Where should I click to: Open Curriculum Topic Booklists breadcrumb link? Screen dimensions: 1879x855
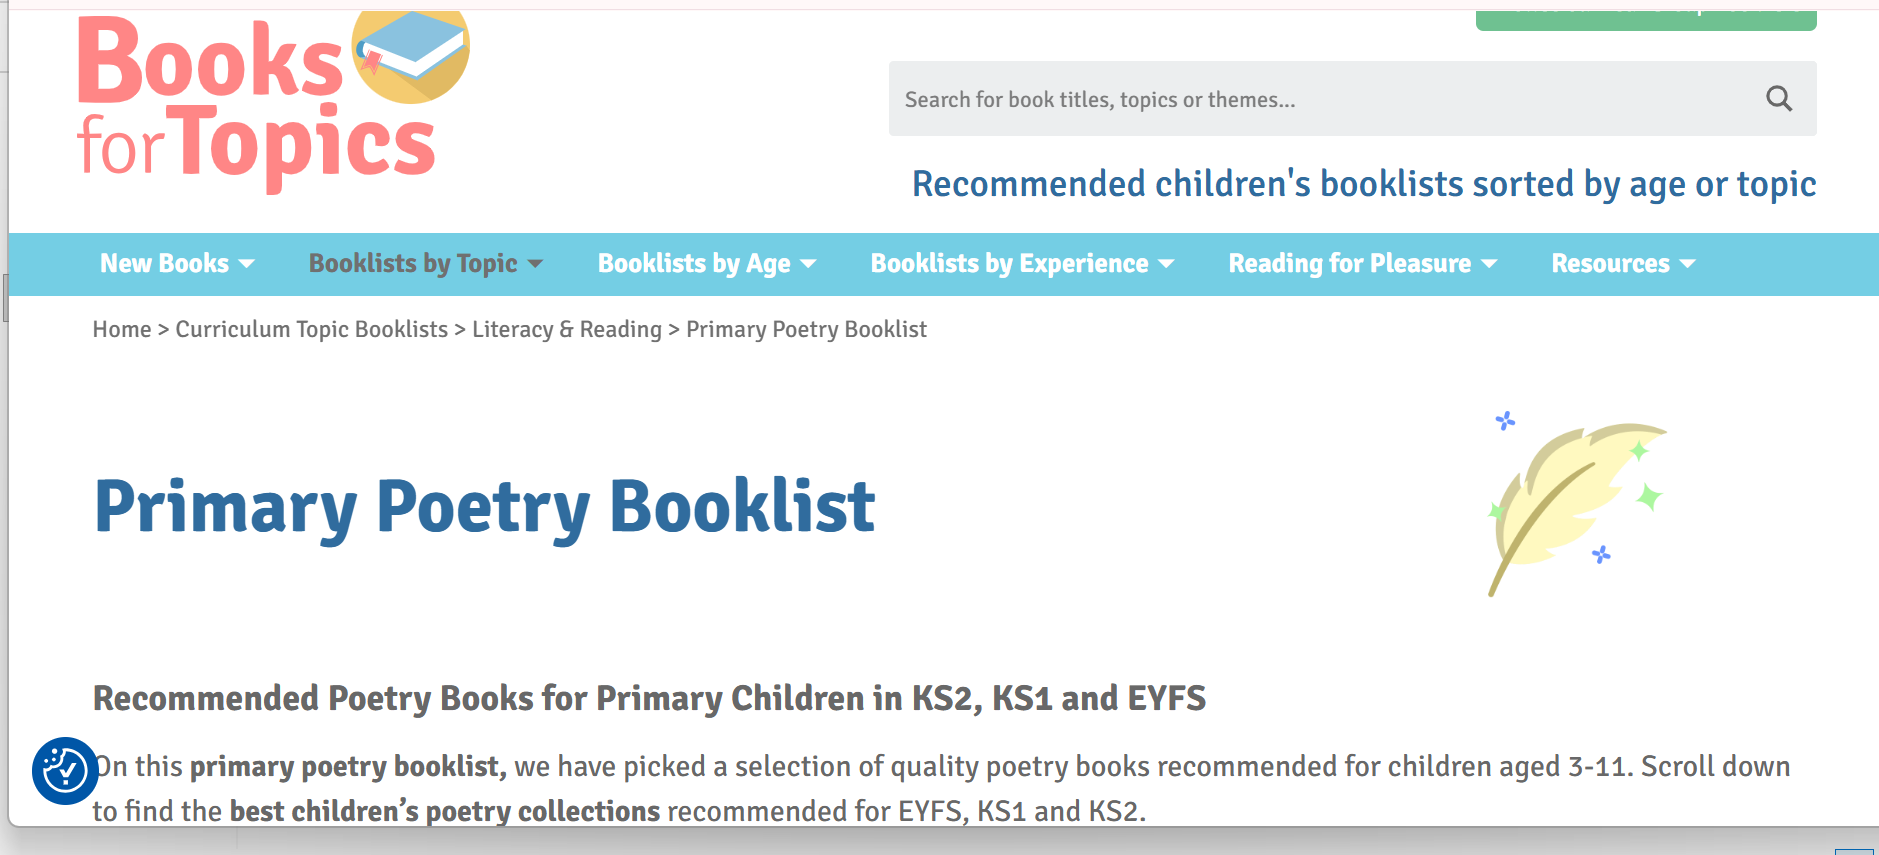[x=312, y=329]
